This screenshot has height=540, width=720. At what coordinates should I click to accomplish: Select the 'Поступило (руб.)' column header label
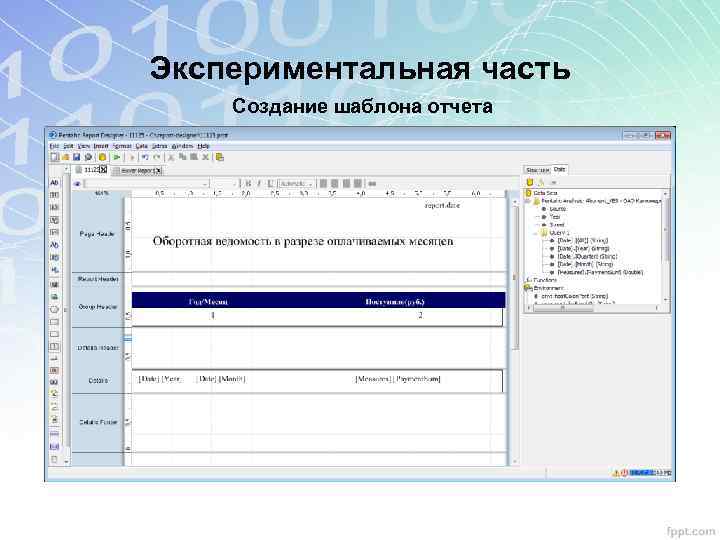(x=395, y=302)
